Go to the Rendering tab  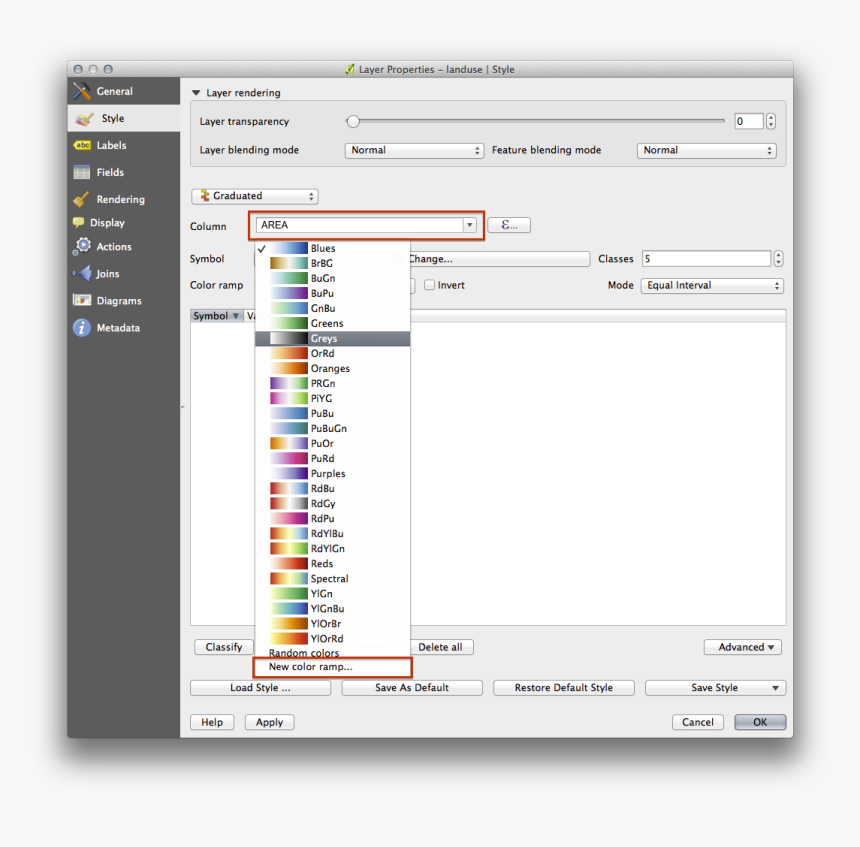[124, 199]
